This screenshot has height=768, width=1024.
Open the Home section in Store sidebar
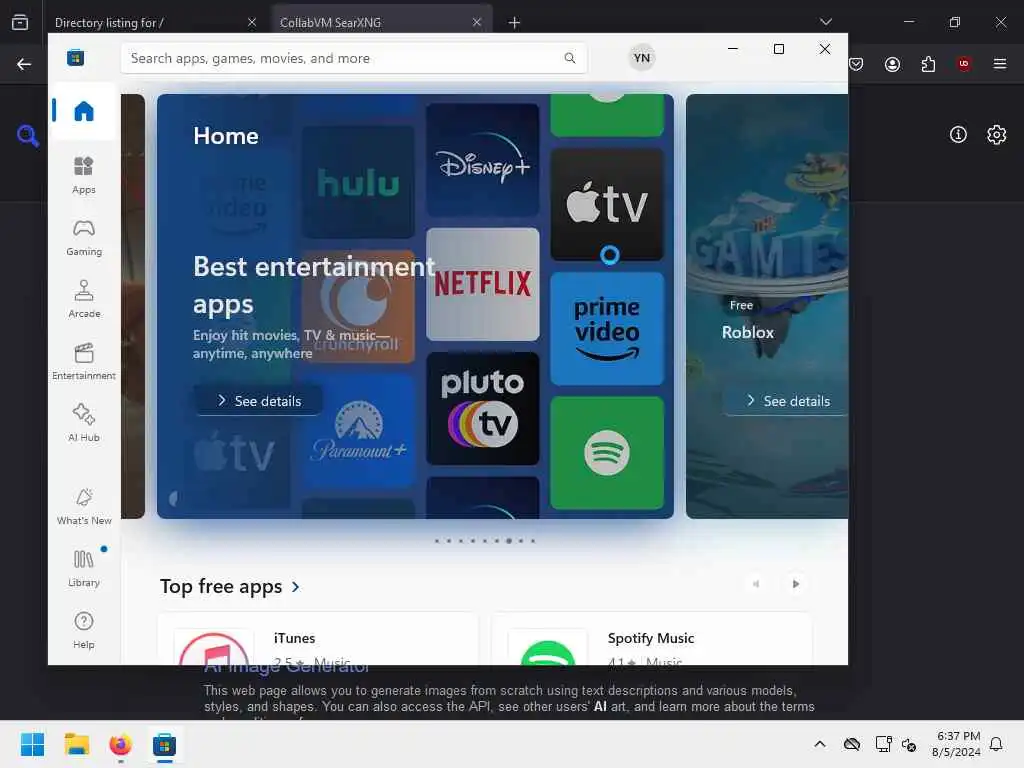pyautogui.click(x=84, y=111)
